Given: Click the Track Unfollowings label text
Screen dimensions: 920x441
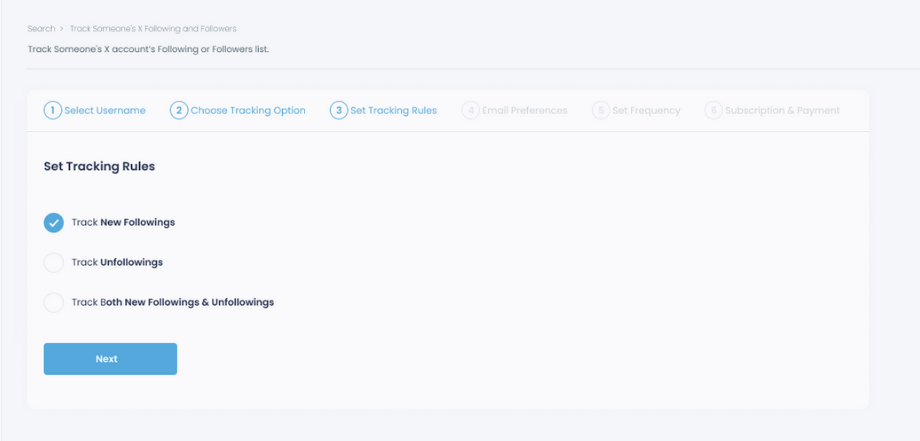Looking at the screenshot, I should coord(117,262).
